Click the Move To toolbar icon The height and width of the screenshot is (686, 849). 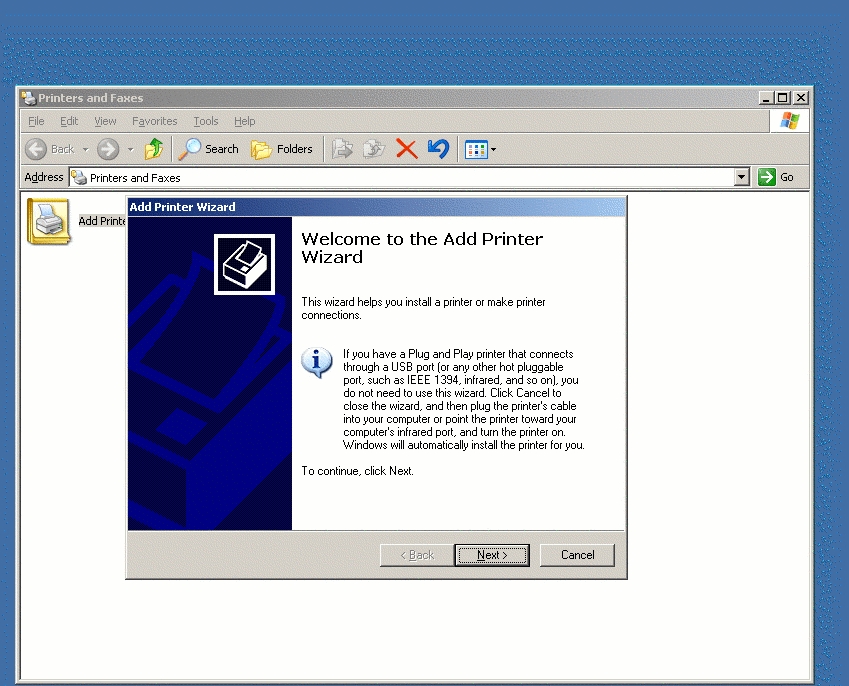343,149
